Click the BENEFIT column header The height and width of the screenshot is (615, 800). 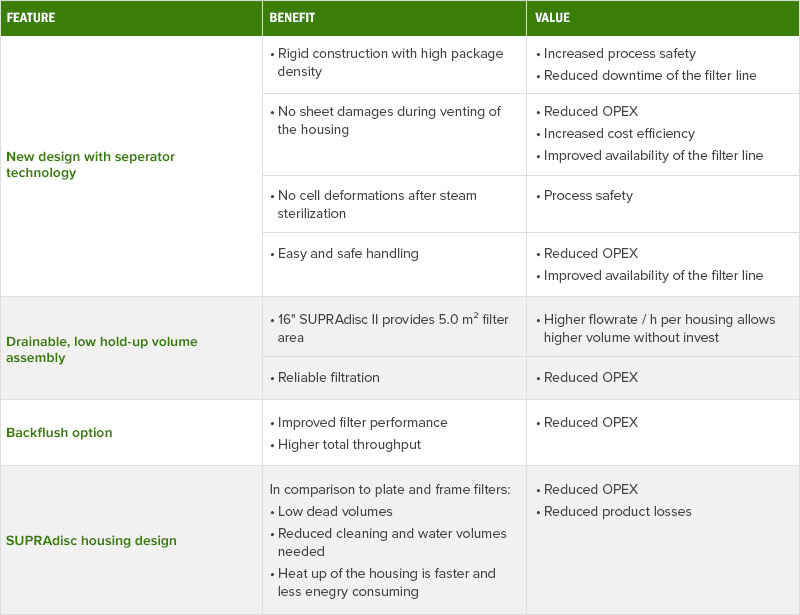[293, 18]
